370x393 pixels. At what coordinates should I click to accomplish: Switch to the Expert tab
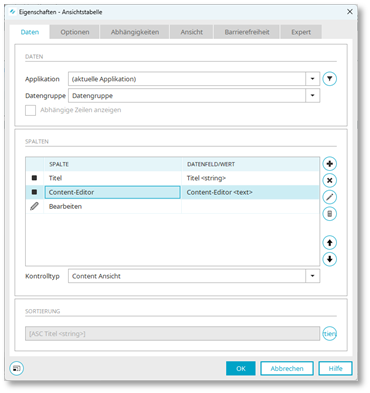(x=301, y=32)
